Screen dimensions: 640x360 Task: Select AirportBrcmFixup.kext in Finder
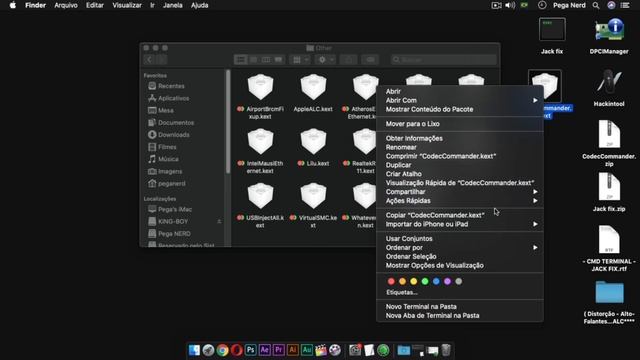260,87
